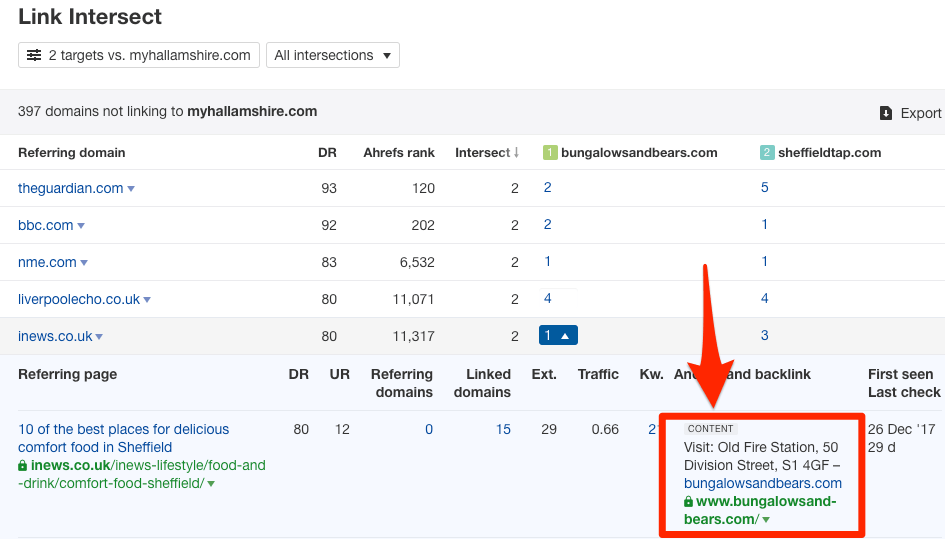Expand the referring page URL dropdown arrow

(x=211, y=484)
